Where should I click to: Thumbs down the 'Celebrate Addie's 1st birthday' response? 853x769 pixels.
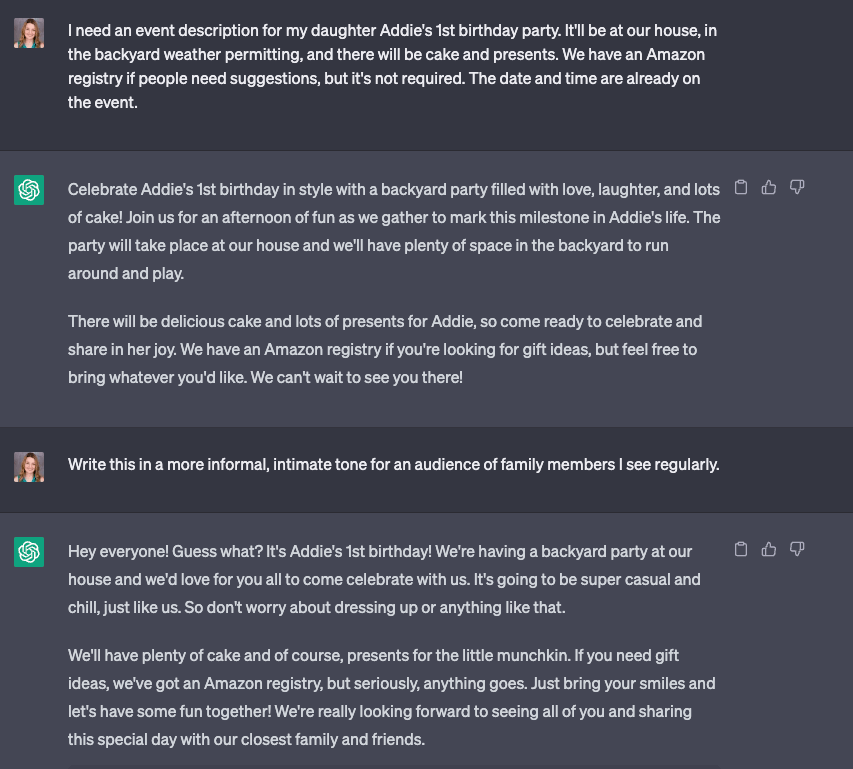[x=797, y=187]
